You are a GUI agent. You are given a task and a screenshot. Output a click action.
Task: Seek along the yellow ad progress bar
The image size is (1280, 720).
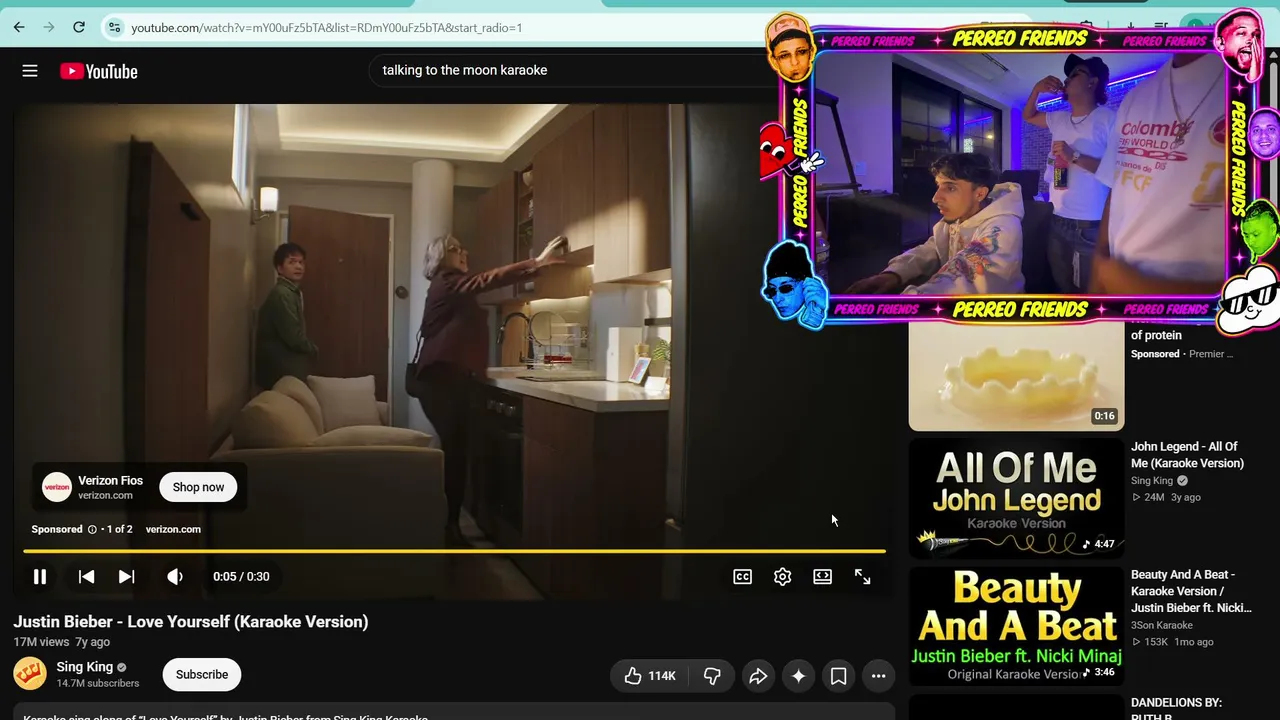click(454, 551)
